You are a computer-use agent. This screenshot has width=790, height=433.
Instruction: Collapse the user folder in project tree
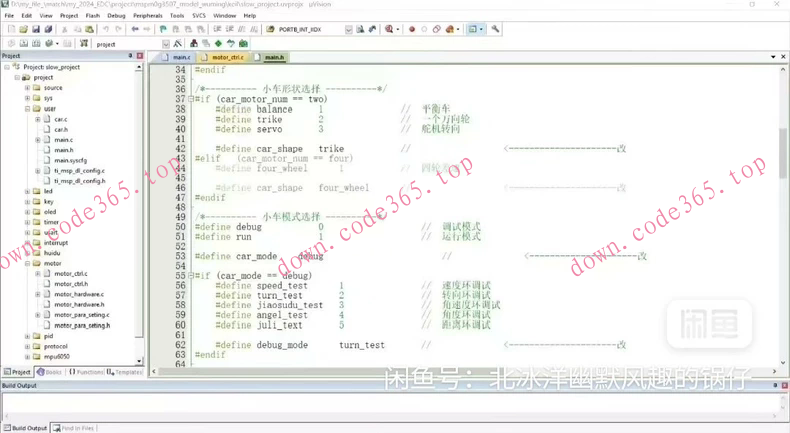click(27, 108)
